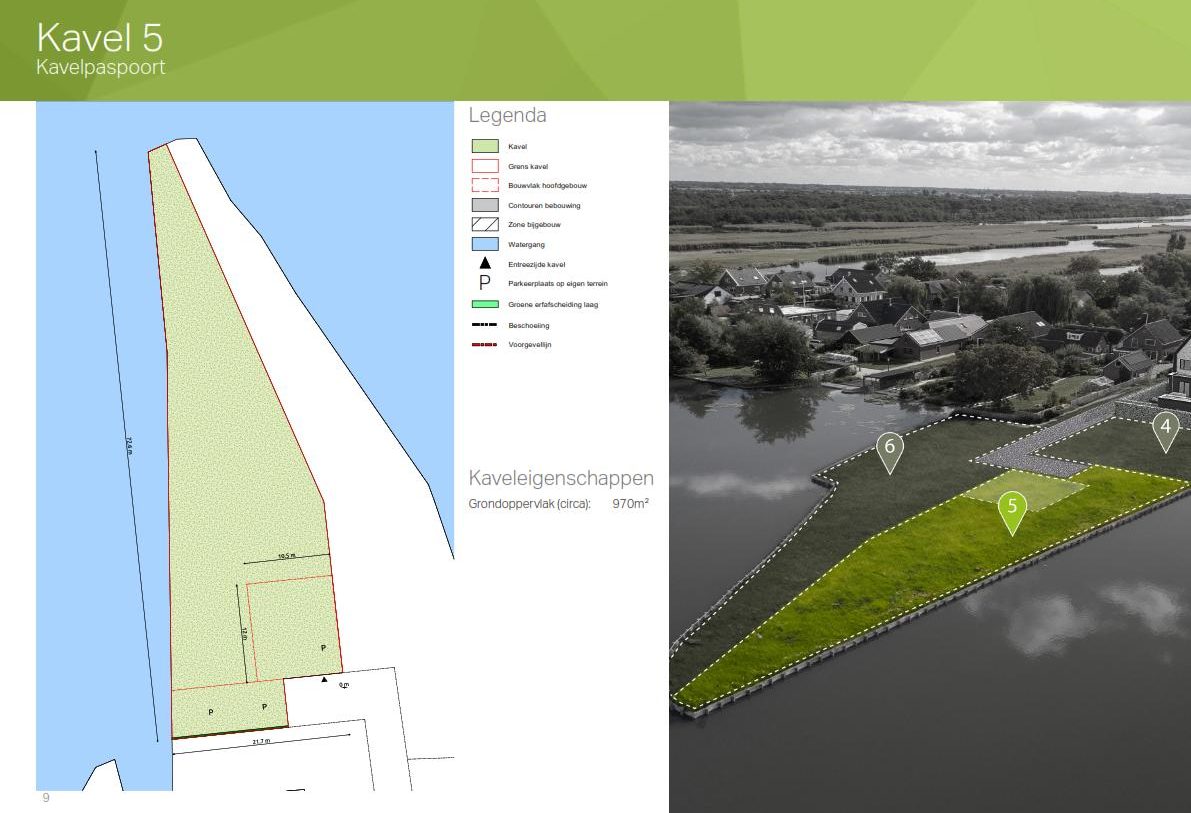The height and width of the screenshot is (813, 1191).
Task: Click the Contouren bebouwing grey legend symbol
Action: click(x=483, y=204)
